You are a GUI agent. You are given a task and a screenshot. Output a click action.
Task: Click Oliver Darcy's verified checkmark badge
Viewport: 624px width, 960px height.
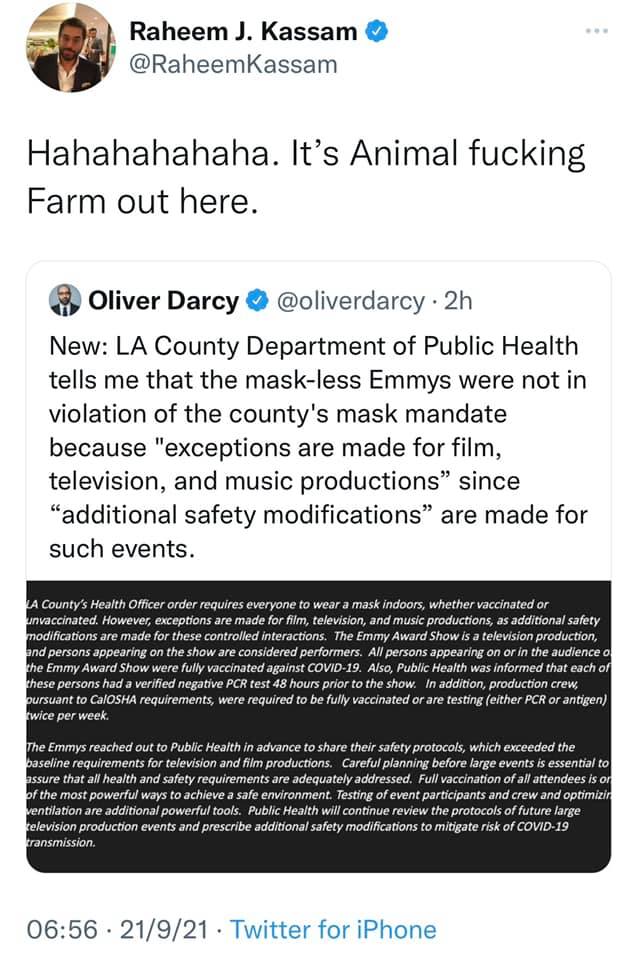[256, 300]
